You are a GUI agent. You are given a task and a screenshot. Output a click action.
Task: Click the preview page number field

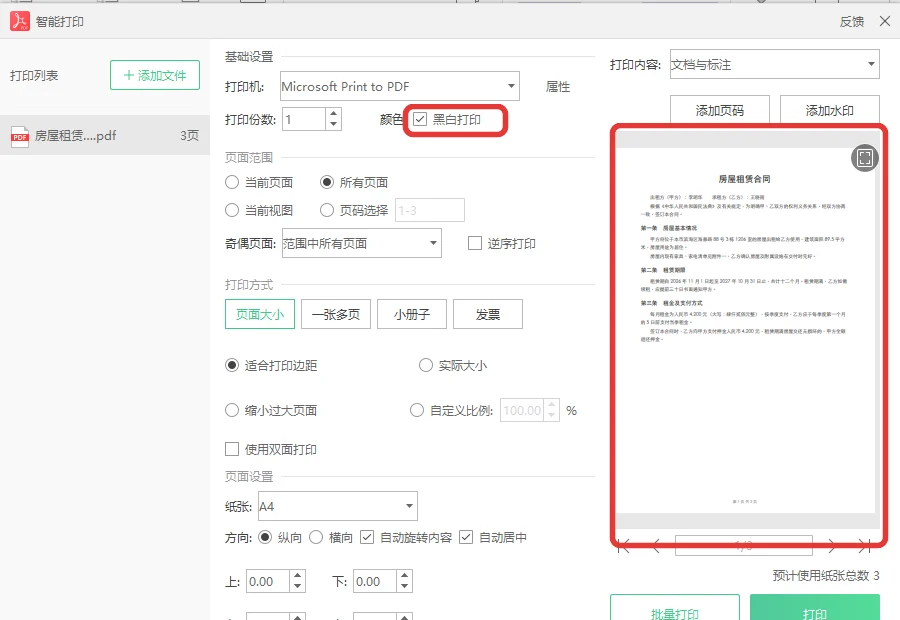point(744,545)
